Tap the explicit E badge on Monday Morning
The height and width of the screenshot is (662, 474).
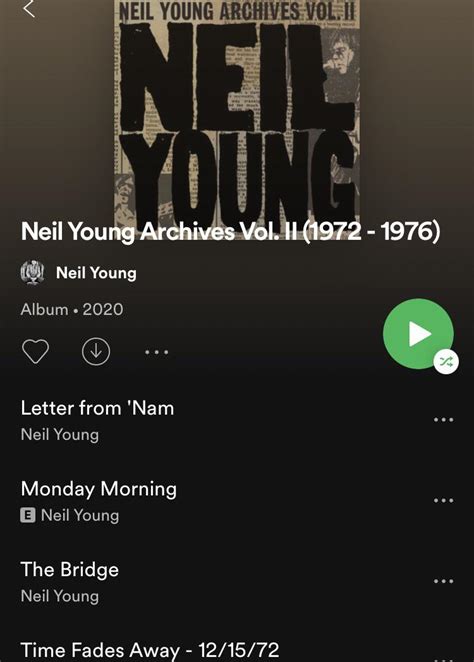pyautogui.click(x=27, y=515)
